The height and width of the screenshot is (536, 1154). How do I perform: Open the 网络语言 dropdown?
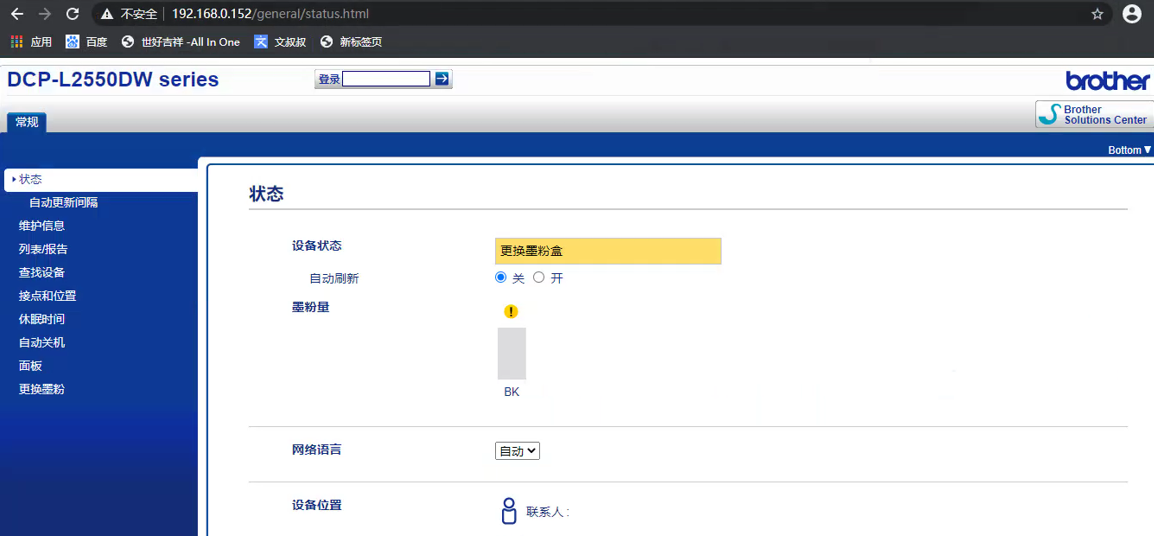click(x=517, y=451)
